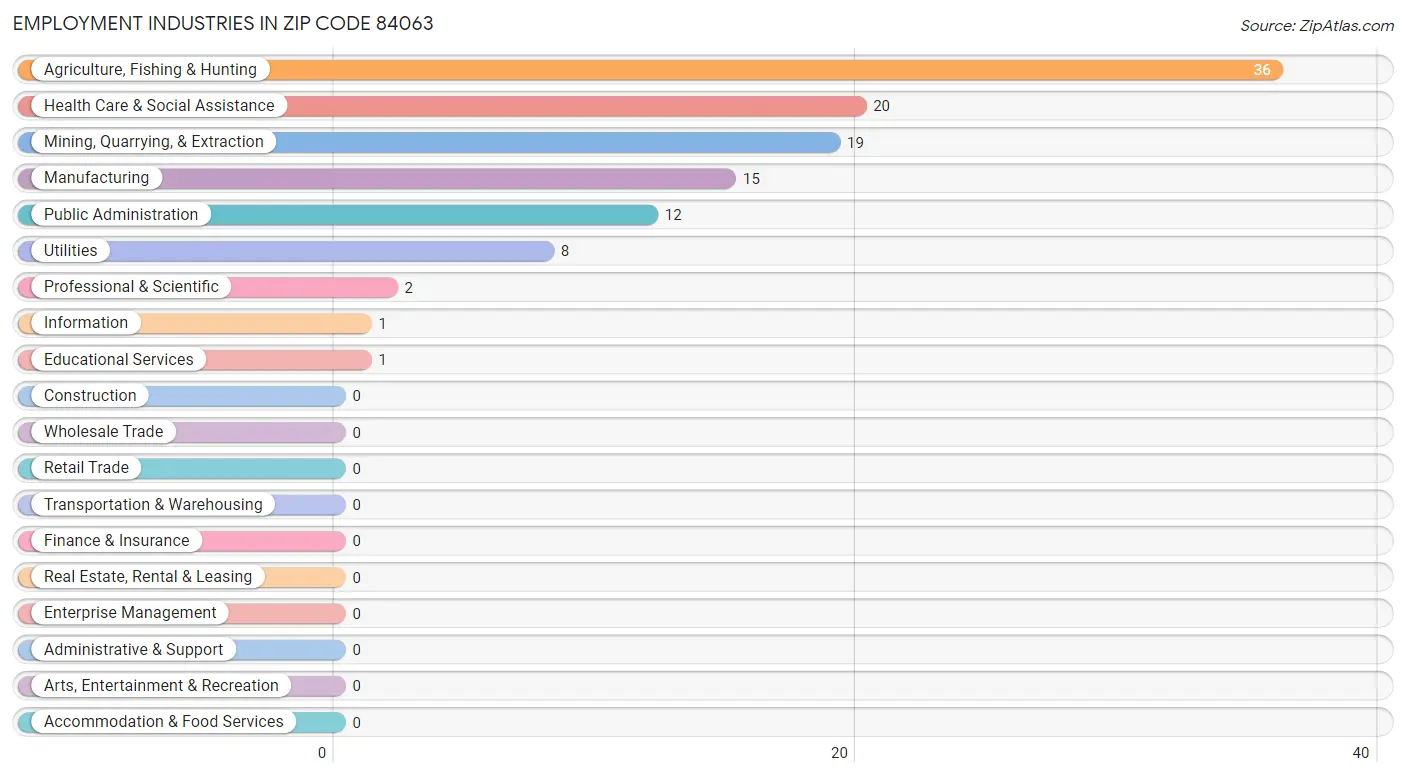Click the x-axis label 20
The image size is (1406, 777).
(x=841, y=753)
